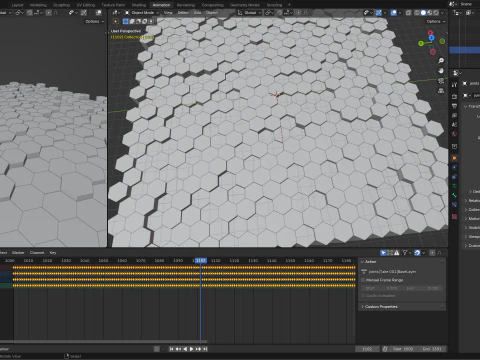The width and height of the screenshot is (480, 360).
Task: Open the Channel menu in dope sheet
Action: (37, 253)
